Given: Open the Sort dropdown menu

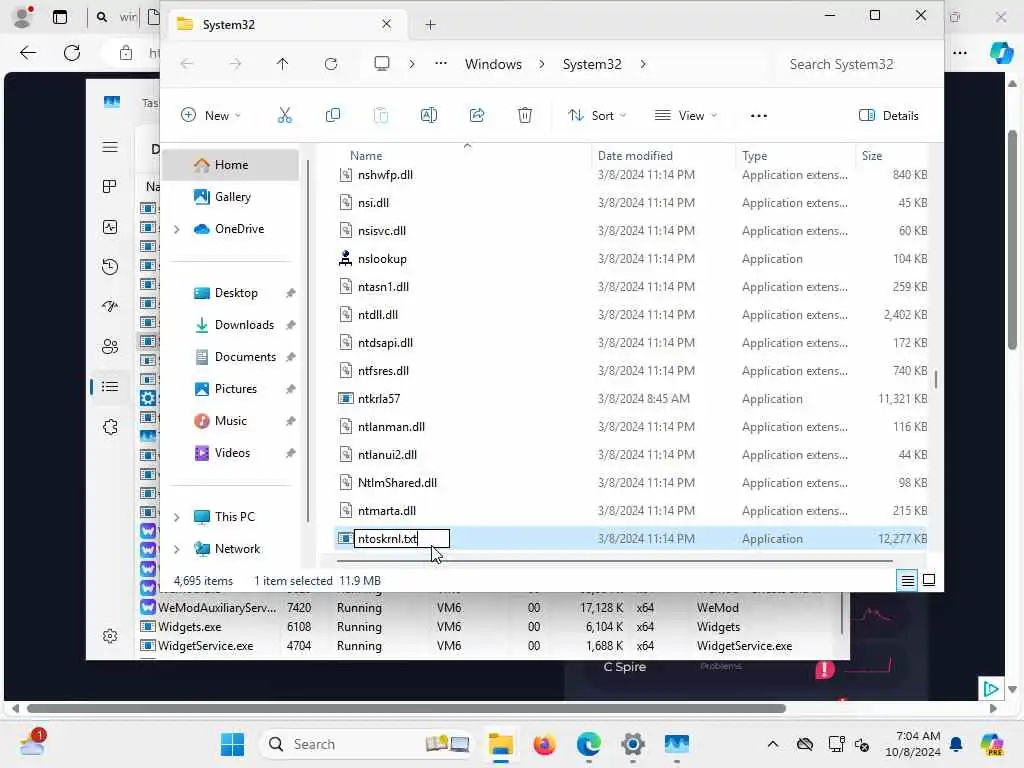Looking at the screenshot, I should click(596, 116).
